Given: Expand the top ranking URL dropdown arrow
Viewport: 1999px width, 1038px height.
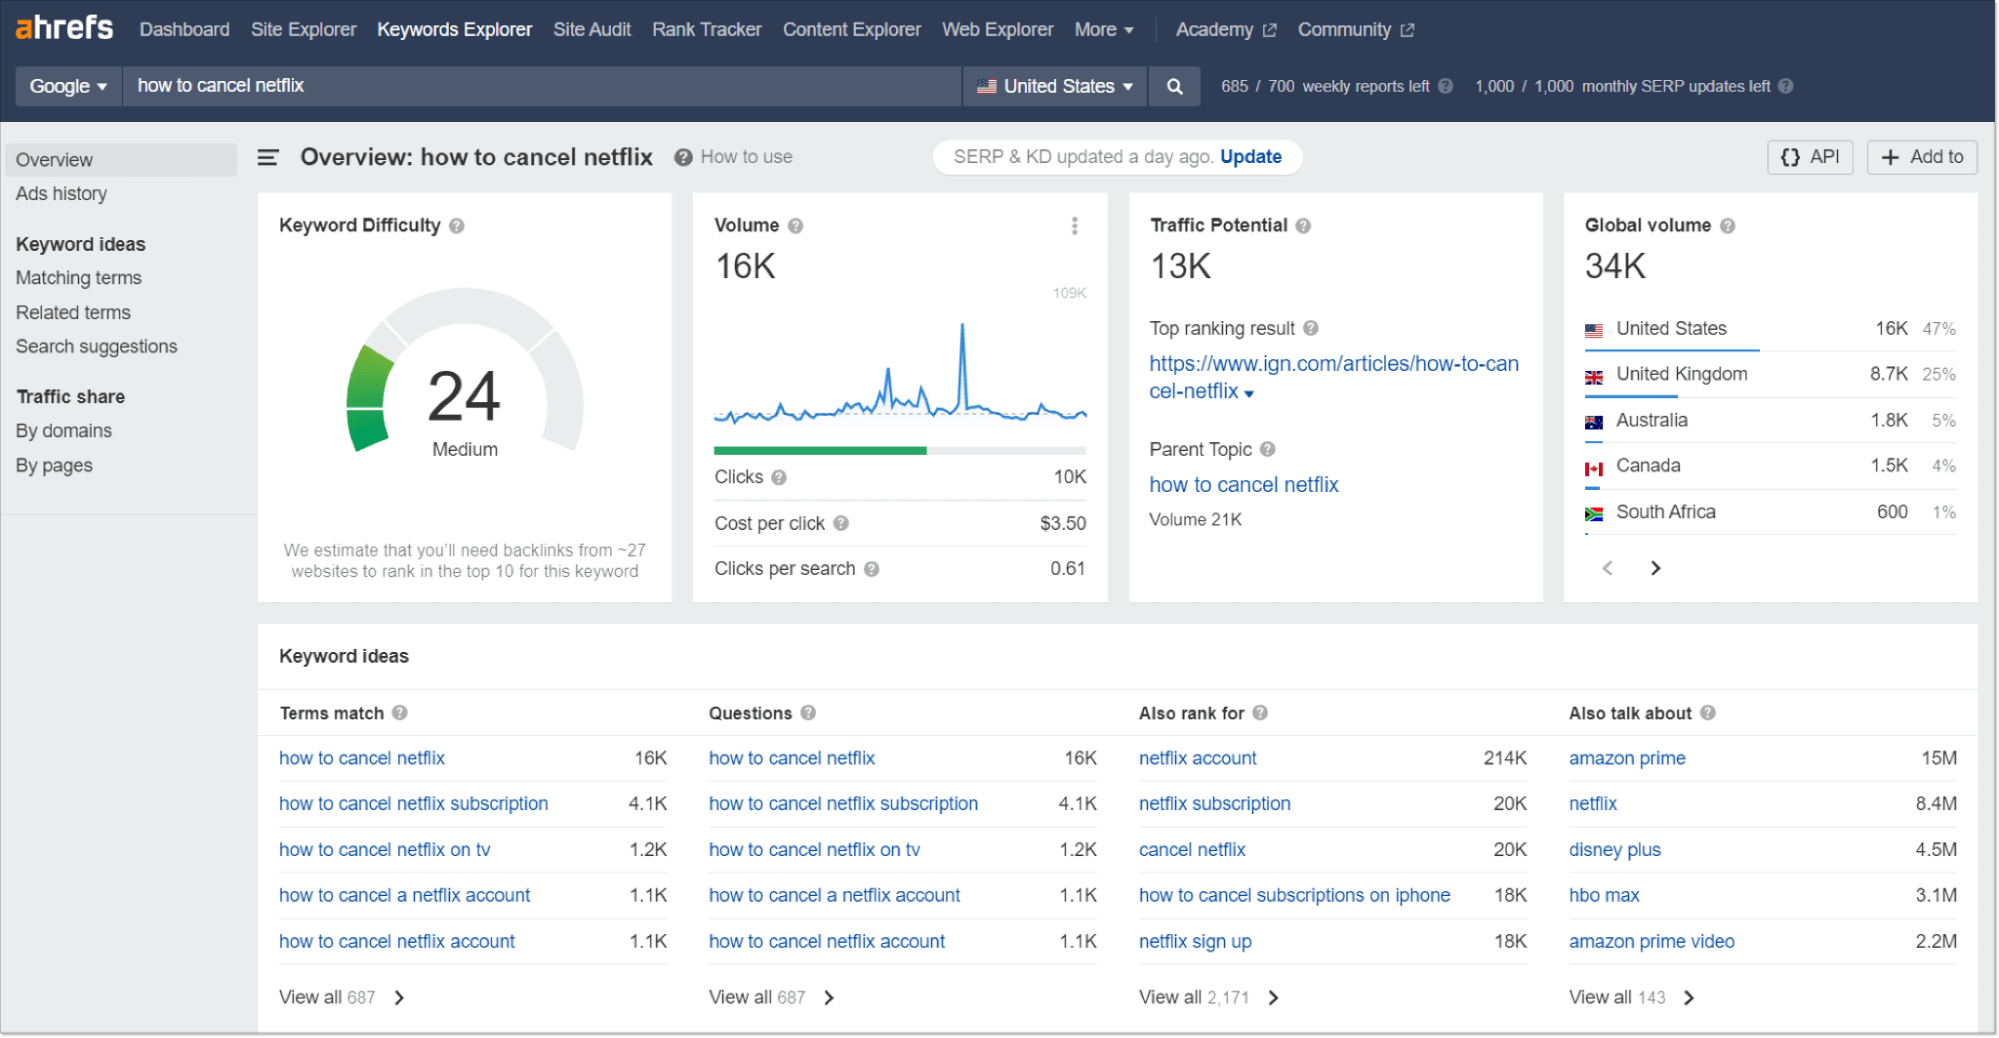Looking at the screenshot, I should [x=1250, y=394].
